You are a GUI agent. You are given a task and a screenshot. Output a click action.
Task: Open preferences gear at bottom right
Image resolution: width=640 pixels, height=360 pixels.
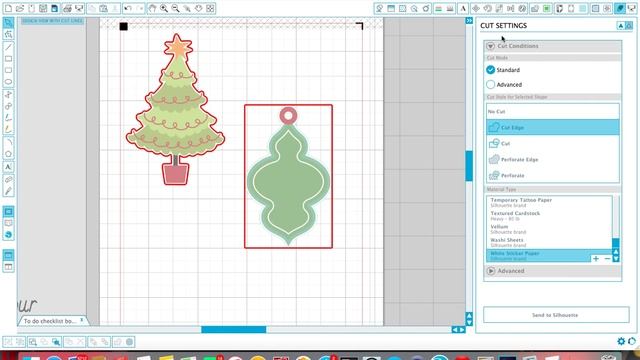621,341
